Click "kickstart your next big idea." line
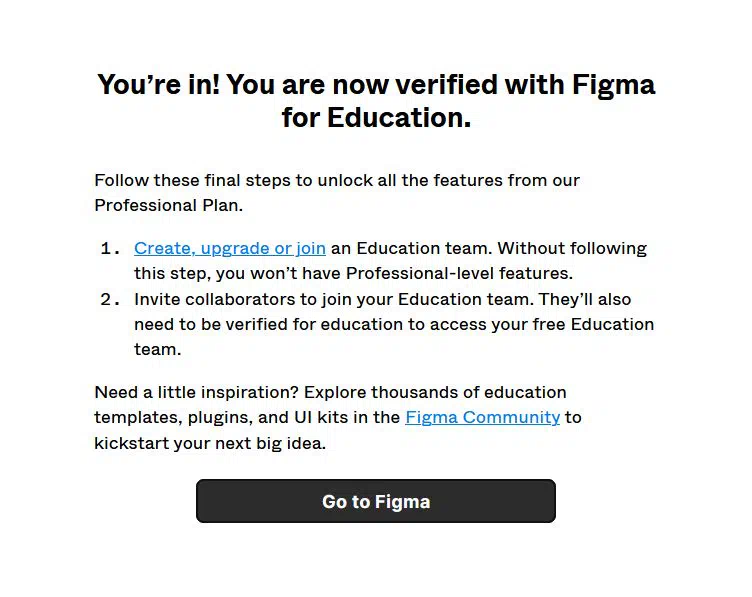The width and height of the screenshot is (752, 597). tap(210, 443)
